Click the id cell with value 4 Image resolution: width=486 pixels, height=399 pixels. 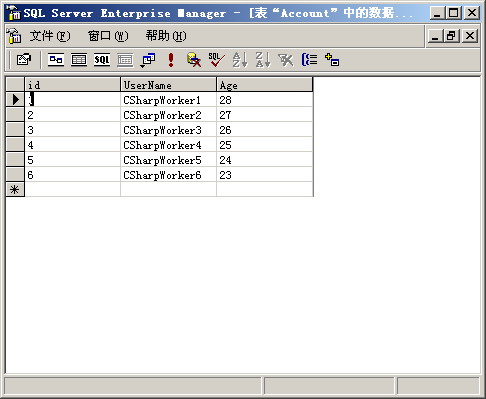coord(72,145)
